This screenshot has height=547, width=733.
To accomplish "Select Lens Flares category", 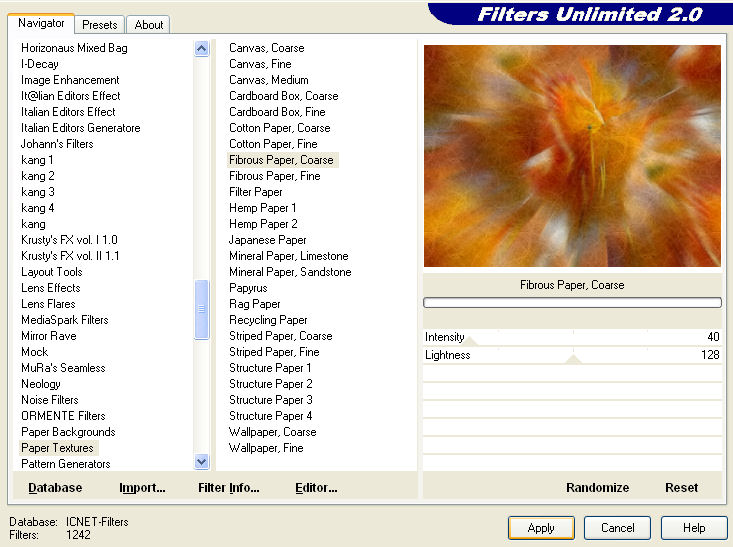I will [48, 304].
